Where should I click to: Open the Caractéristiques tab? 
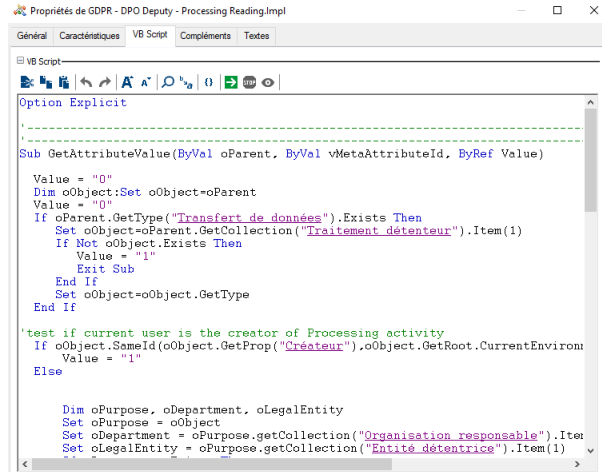pyautogui.click(x=88, y=36)
